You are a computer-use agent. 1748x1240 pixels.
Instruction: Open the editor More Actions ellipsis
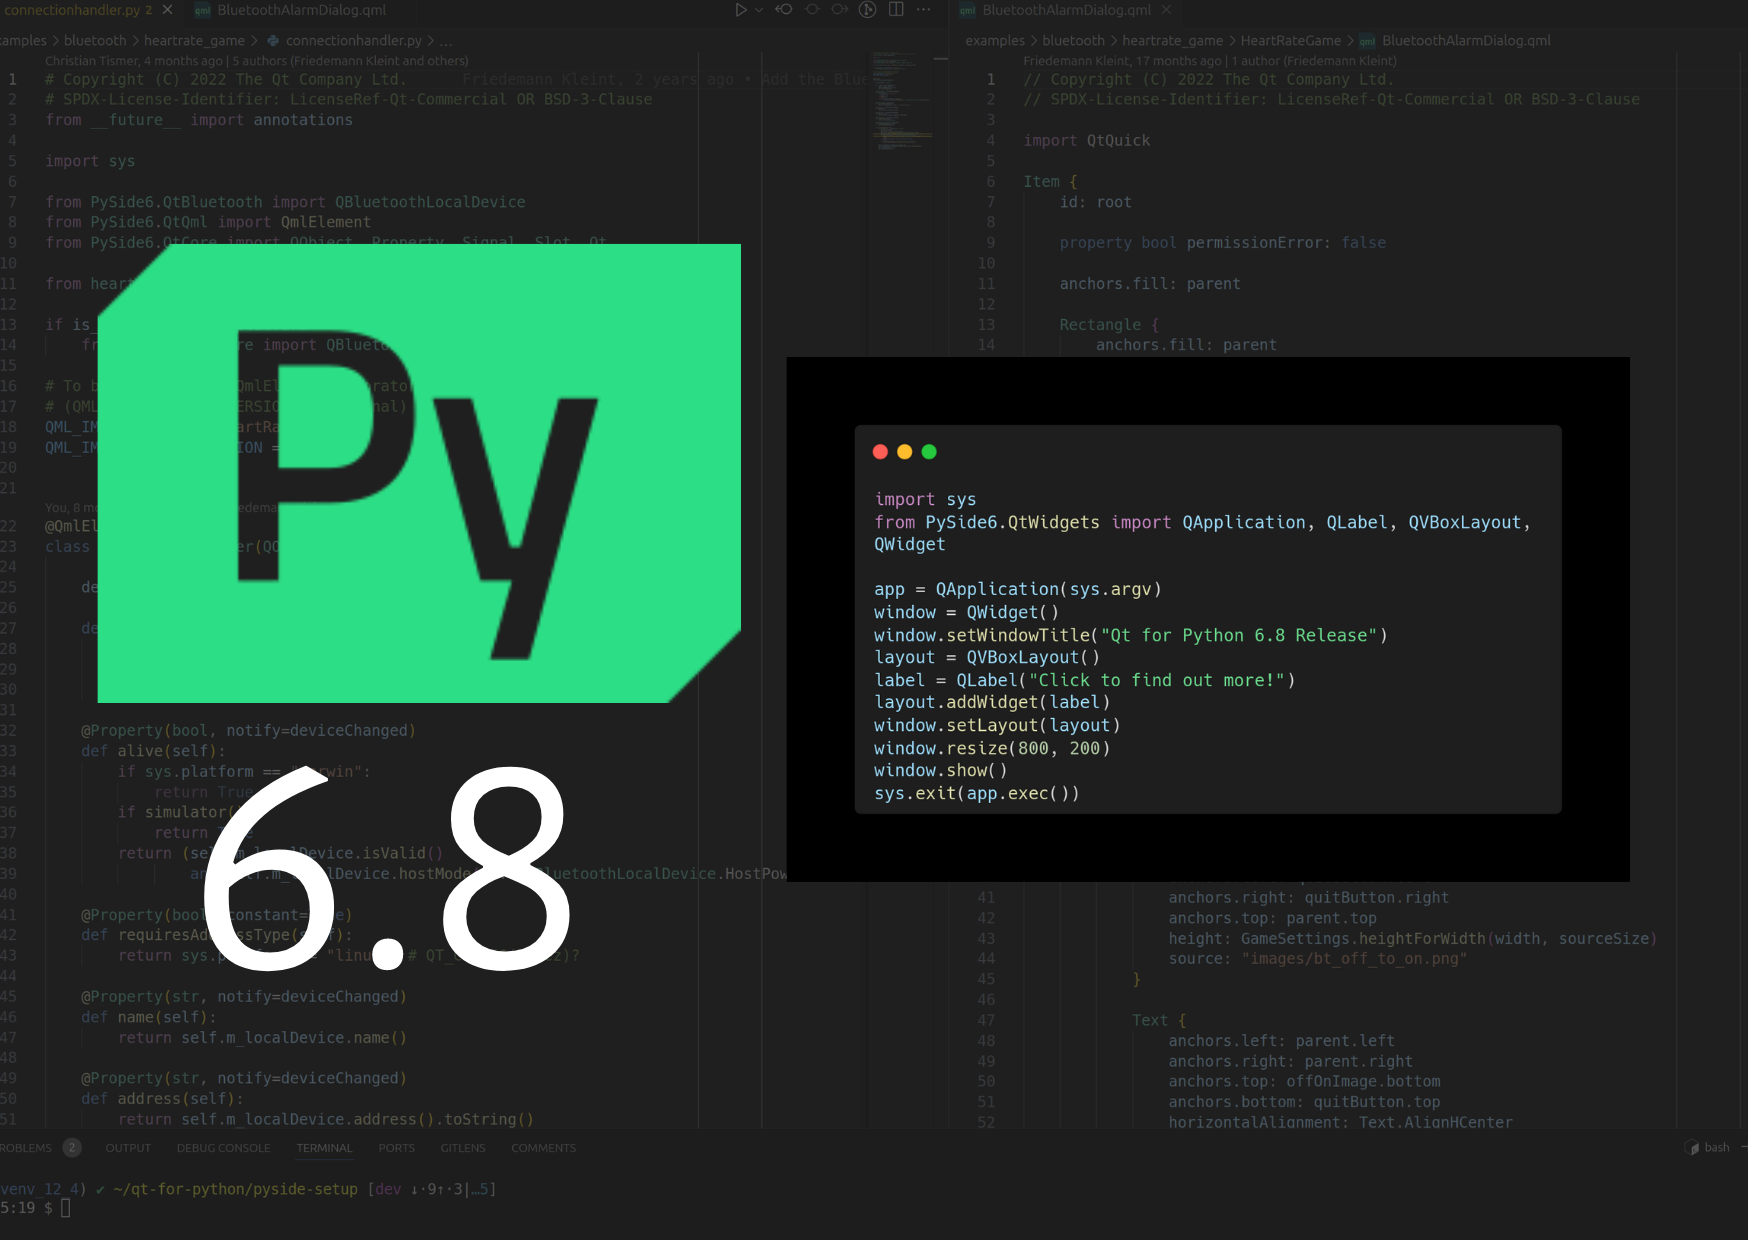point(924,10)
